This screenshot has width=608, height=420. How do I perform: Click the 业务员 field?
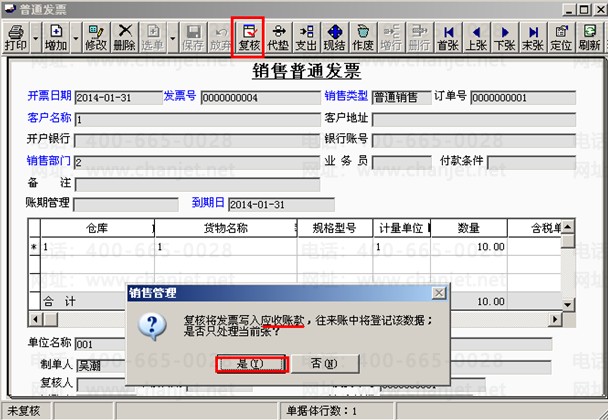(402, 162)
